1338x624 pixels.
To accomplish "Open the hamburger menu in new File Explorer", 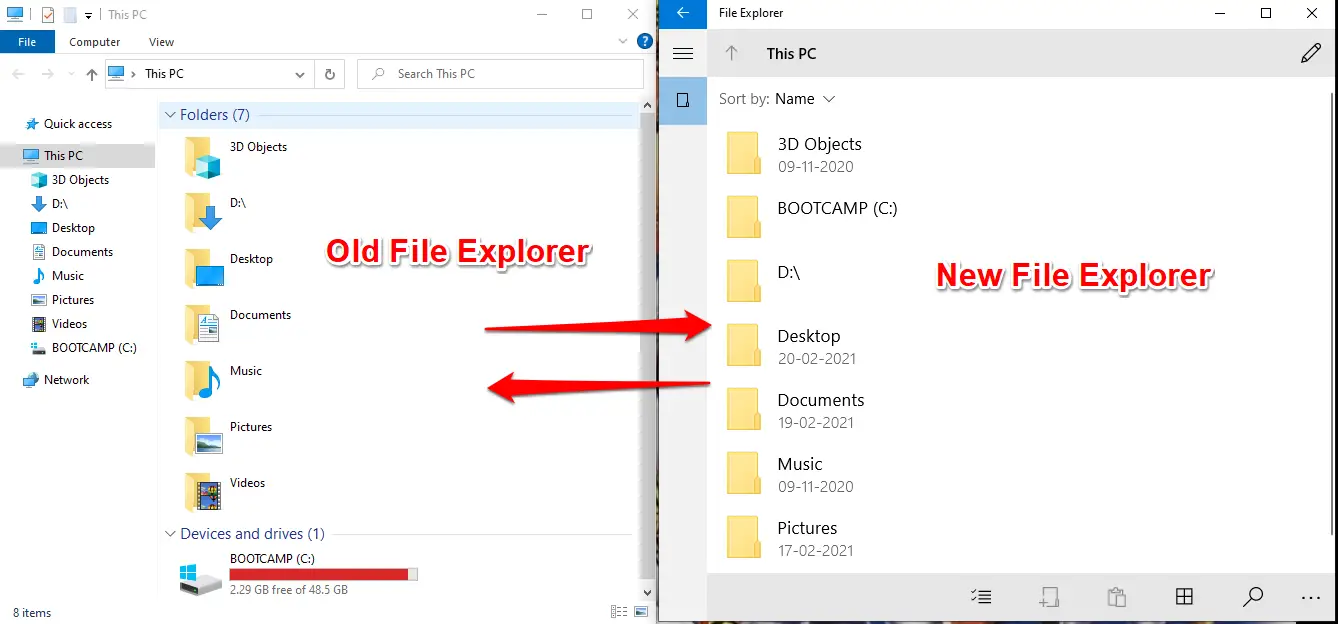I will point(683,54).
